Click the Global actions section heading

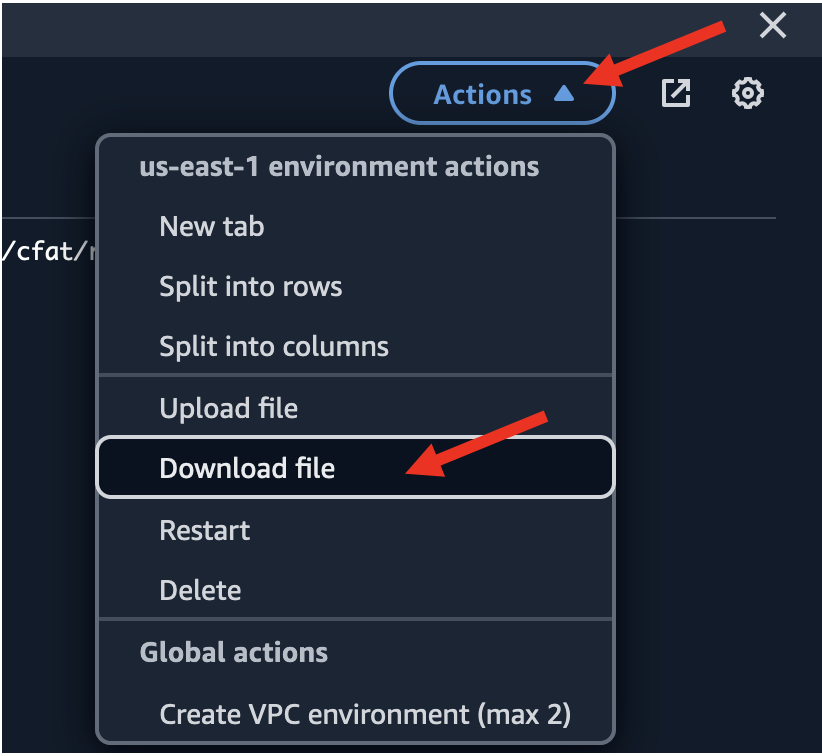click(x=234, y=653)
